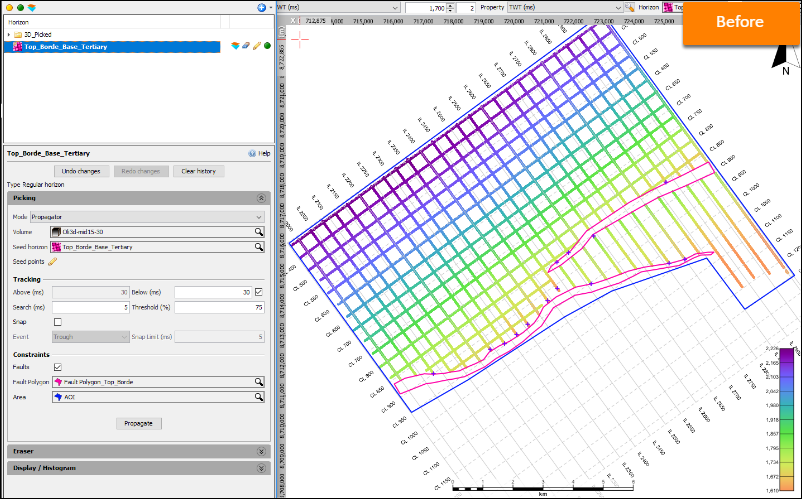This screenshot has height=499, width=802.
Task: Click the Seed horizon field showing Top_Borde_Base_Tertiary
Action: point(158,247)
